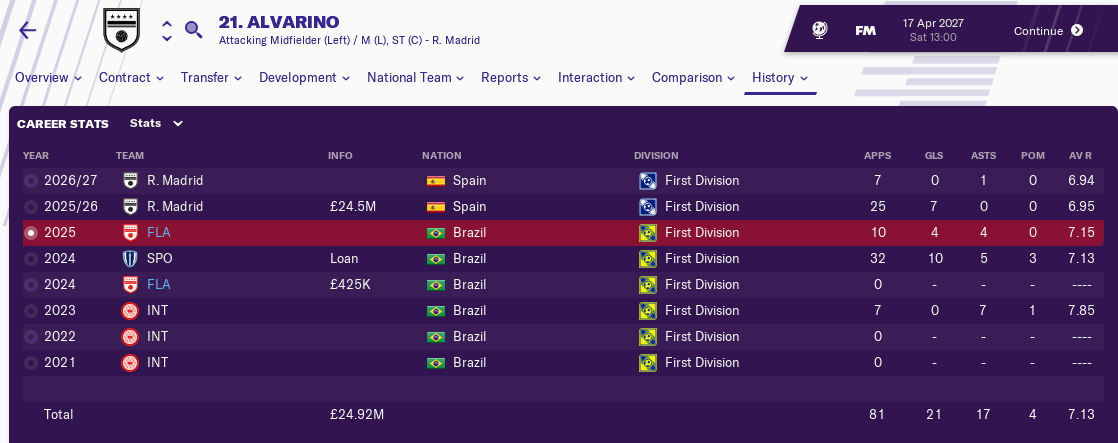Select the 2024 SPO loan row radio
1118x443 pixels.
point(31,258)
